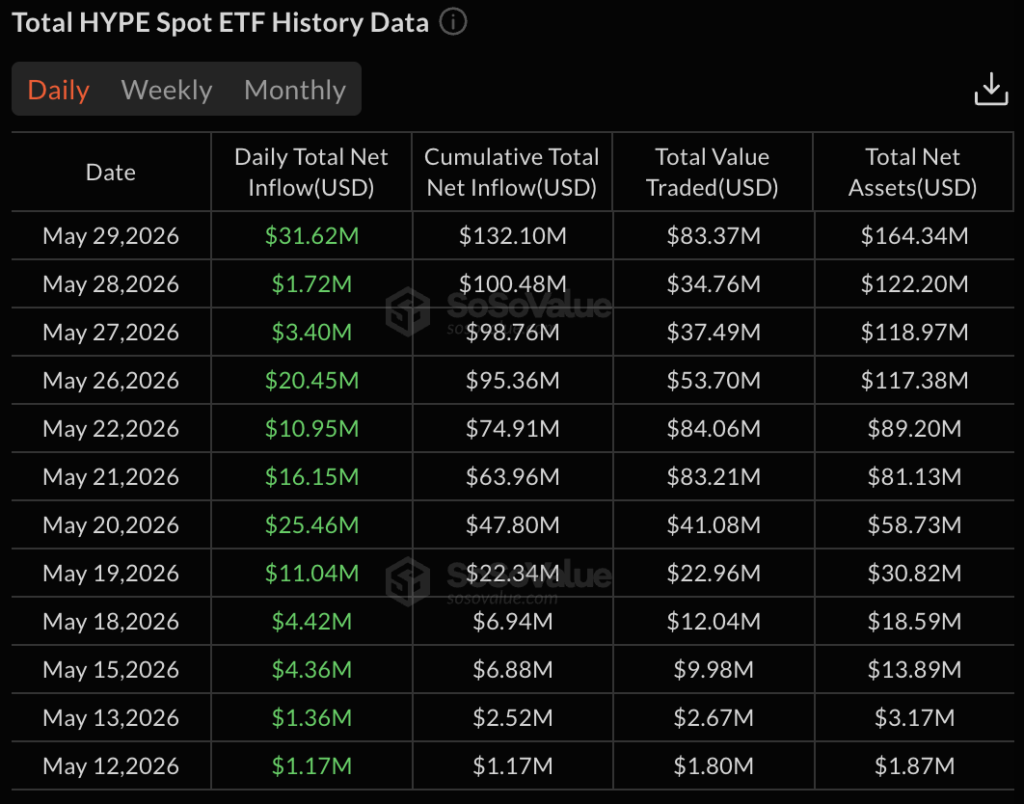Select the $117.38M net assets cell
This screenshot has width=1024, height=804.
[x=914, y=381]
